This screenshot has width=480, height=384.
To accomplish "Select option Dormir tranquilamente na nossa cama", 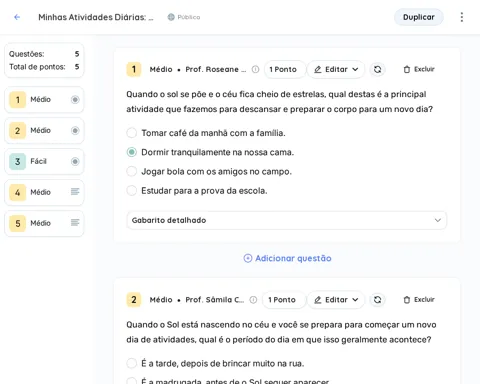I will [x=132, y=152].
